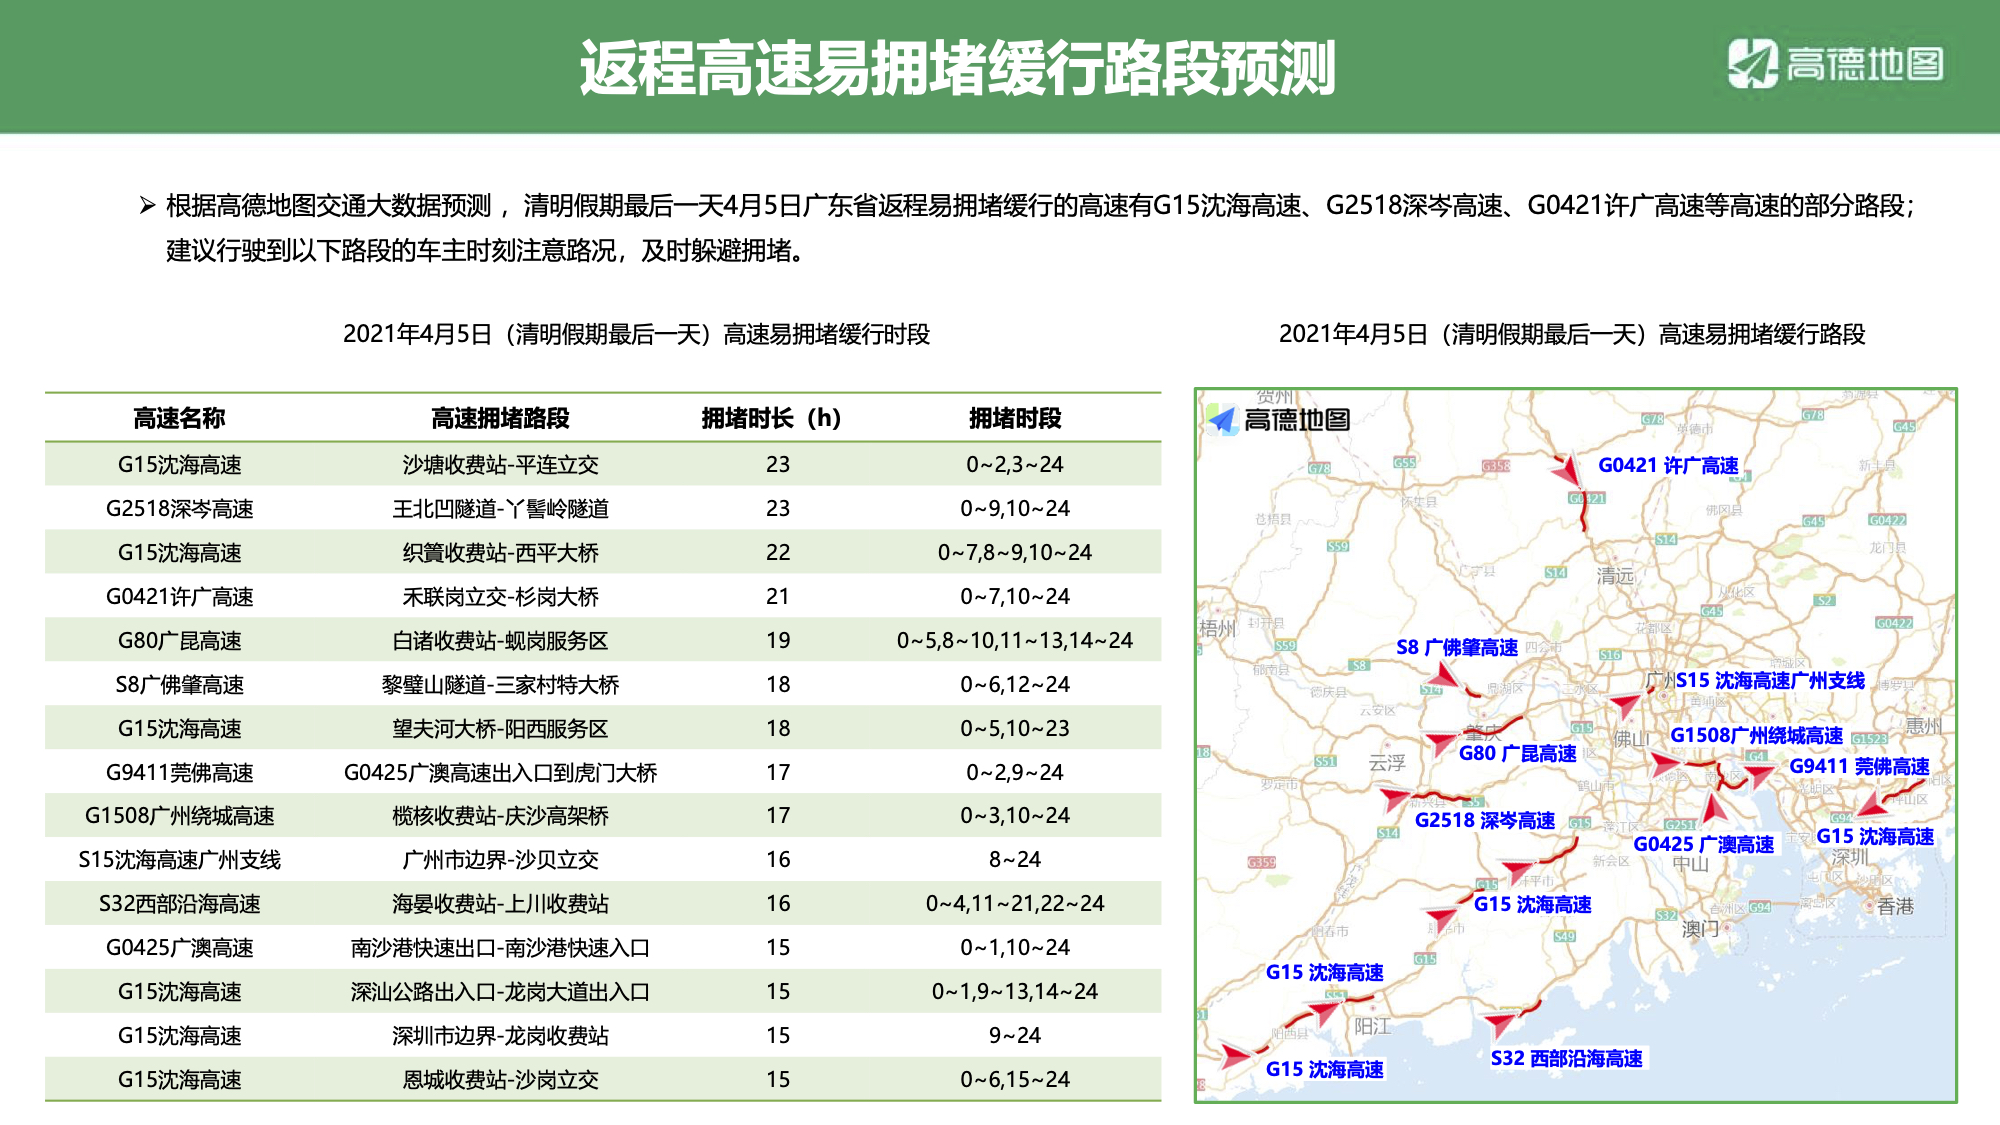Select the G80广昆高速 table row name
This screenshot has width=2000, height=1125.
[179, 640]
